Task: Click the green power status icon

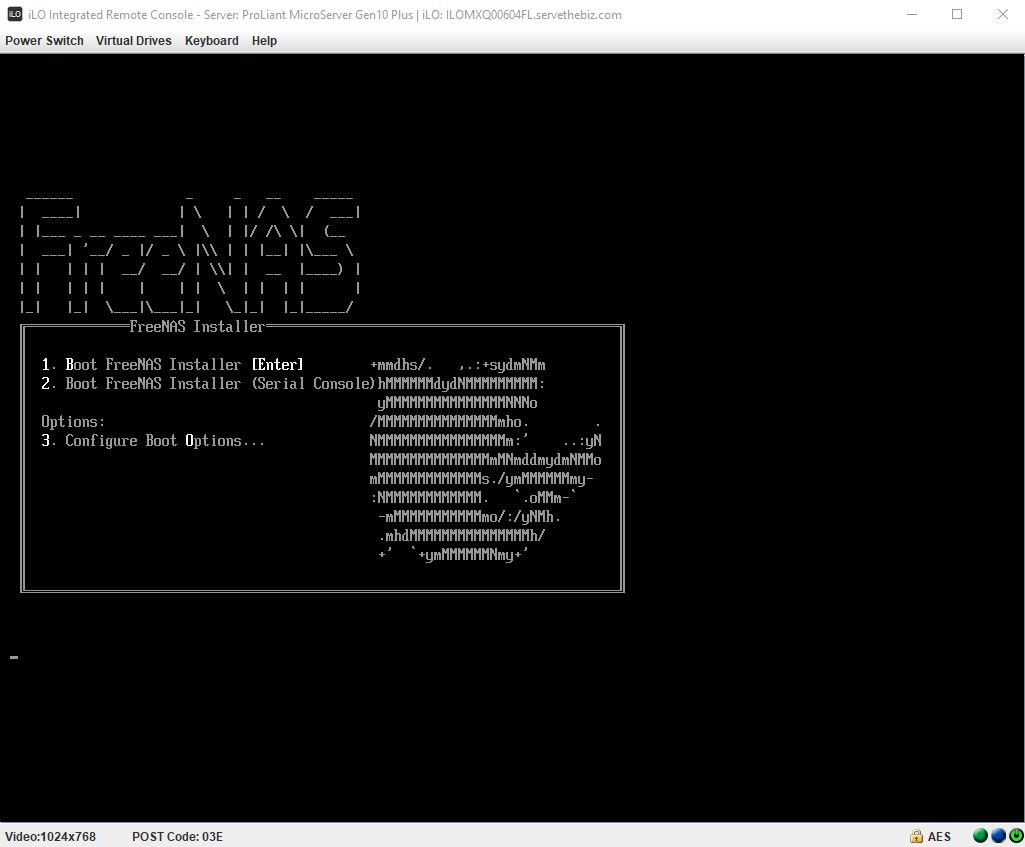Action: (x=1016, y=836)
